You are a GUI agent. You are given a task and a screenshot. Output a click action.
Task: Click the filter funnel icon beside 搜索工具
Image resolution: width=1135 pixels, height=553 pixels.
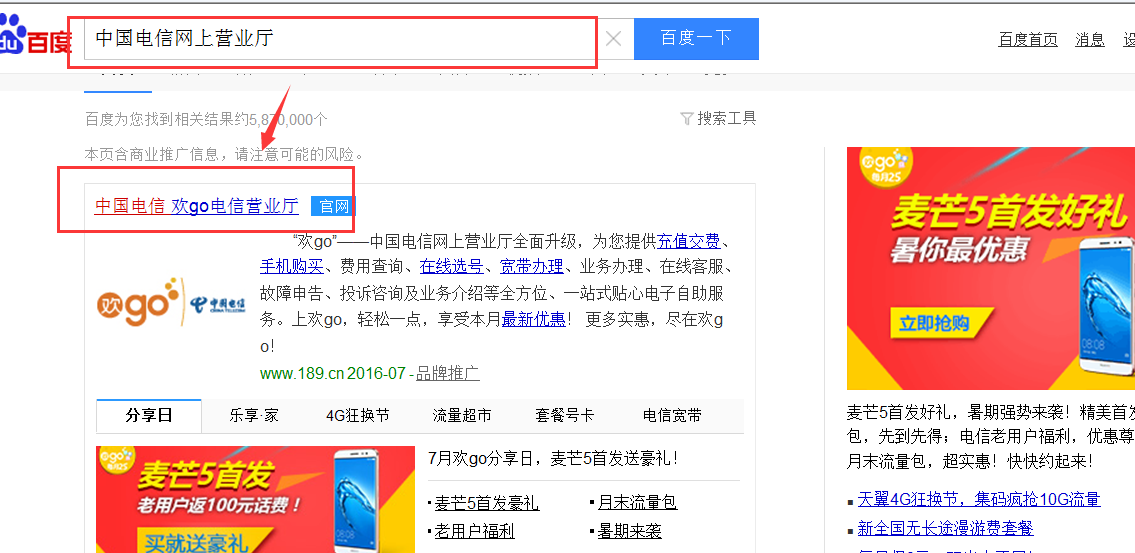[x=687, y=118]
